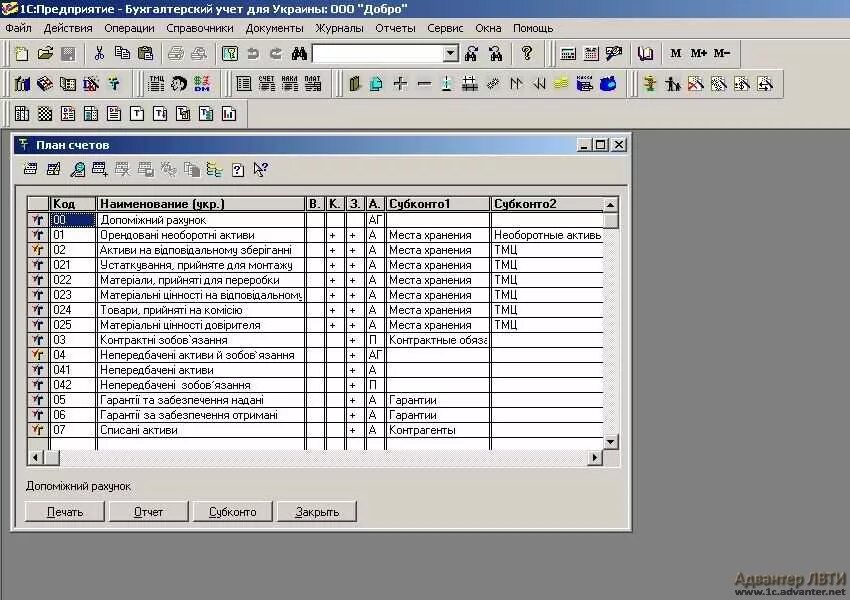Click the DM currency rates icon

click(202, 83)
